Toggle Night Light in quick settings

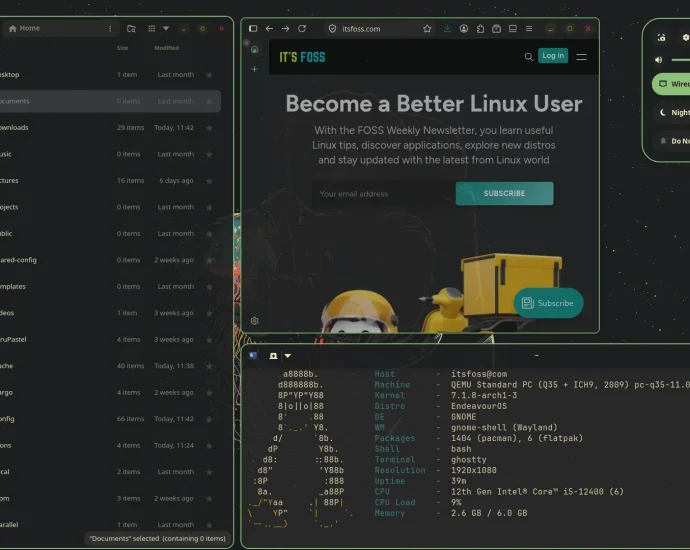tap(672, 113)
